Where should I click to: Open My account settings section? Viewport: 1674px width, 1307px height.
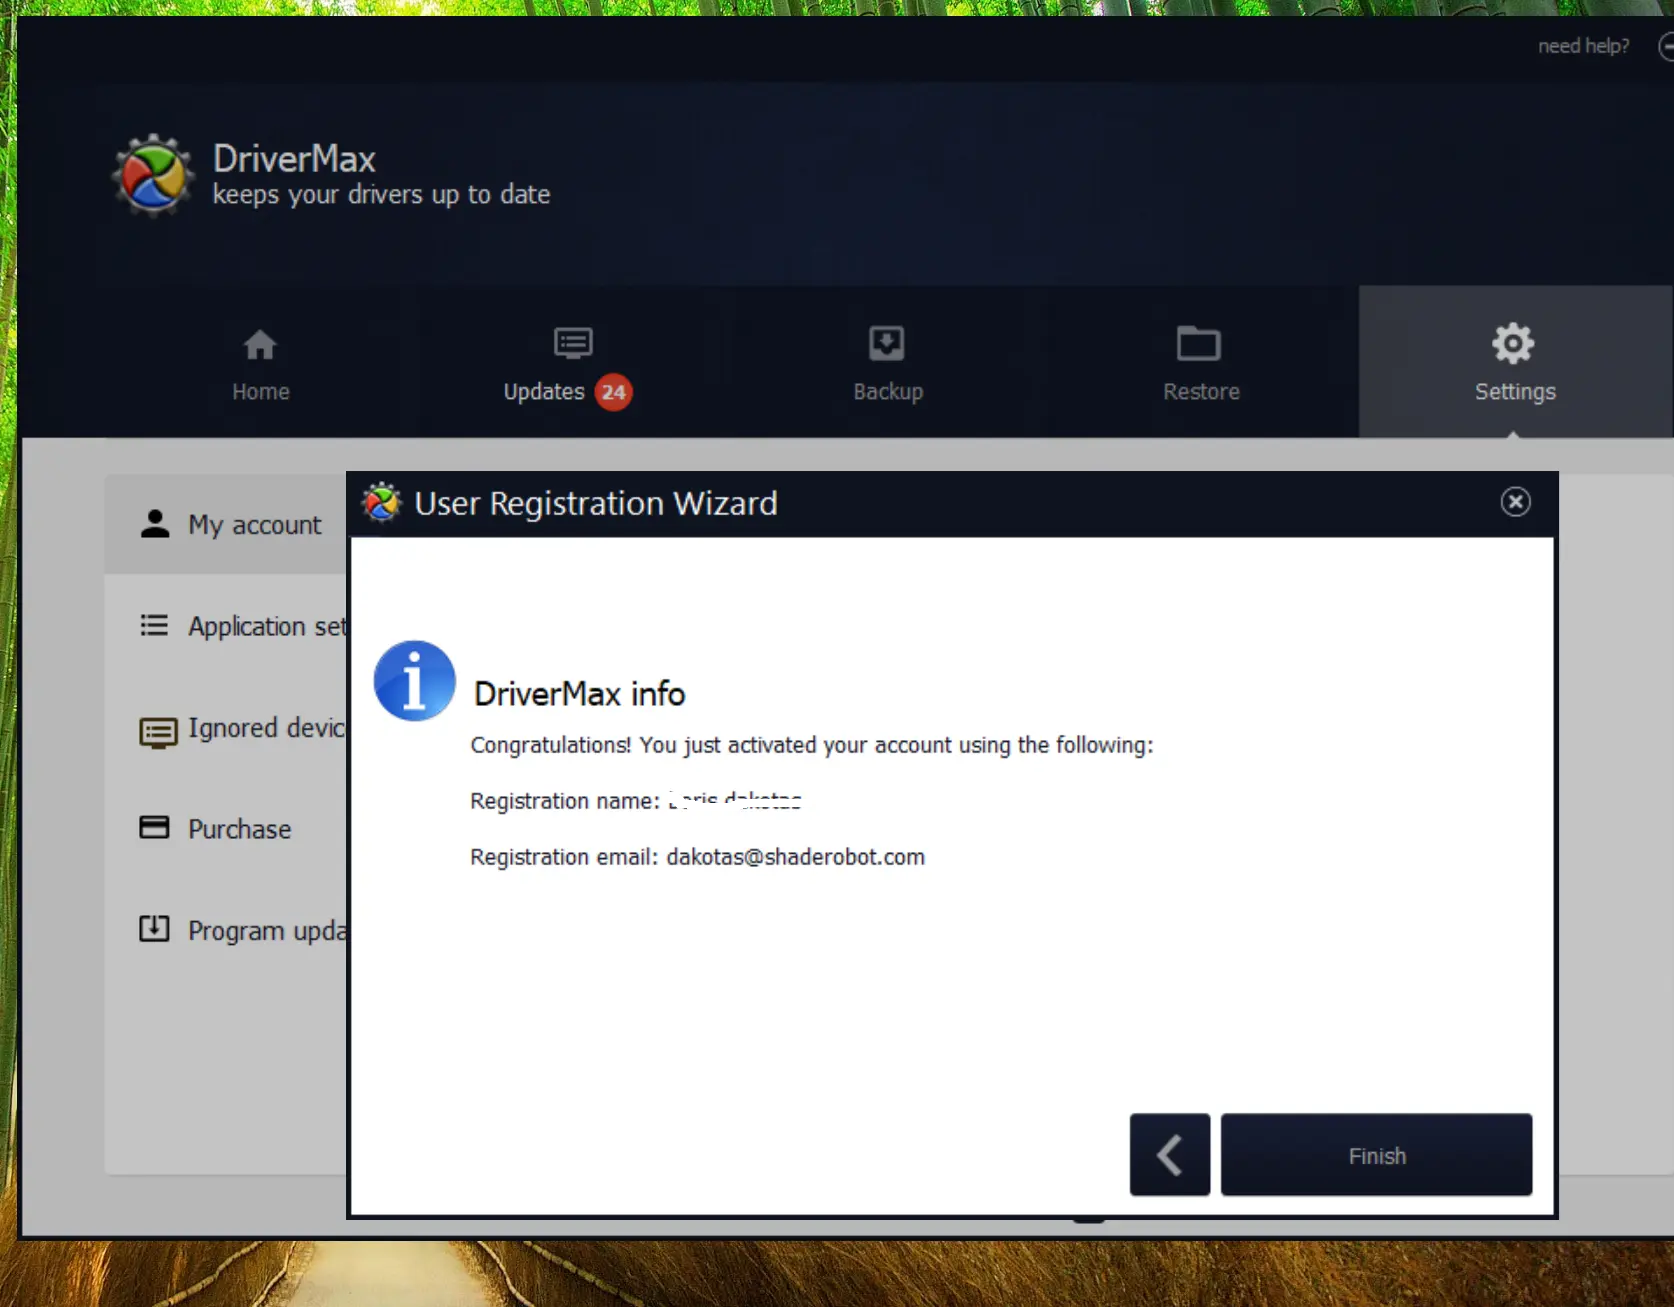(x=226, y=524)
